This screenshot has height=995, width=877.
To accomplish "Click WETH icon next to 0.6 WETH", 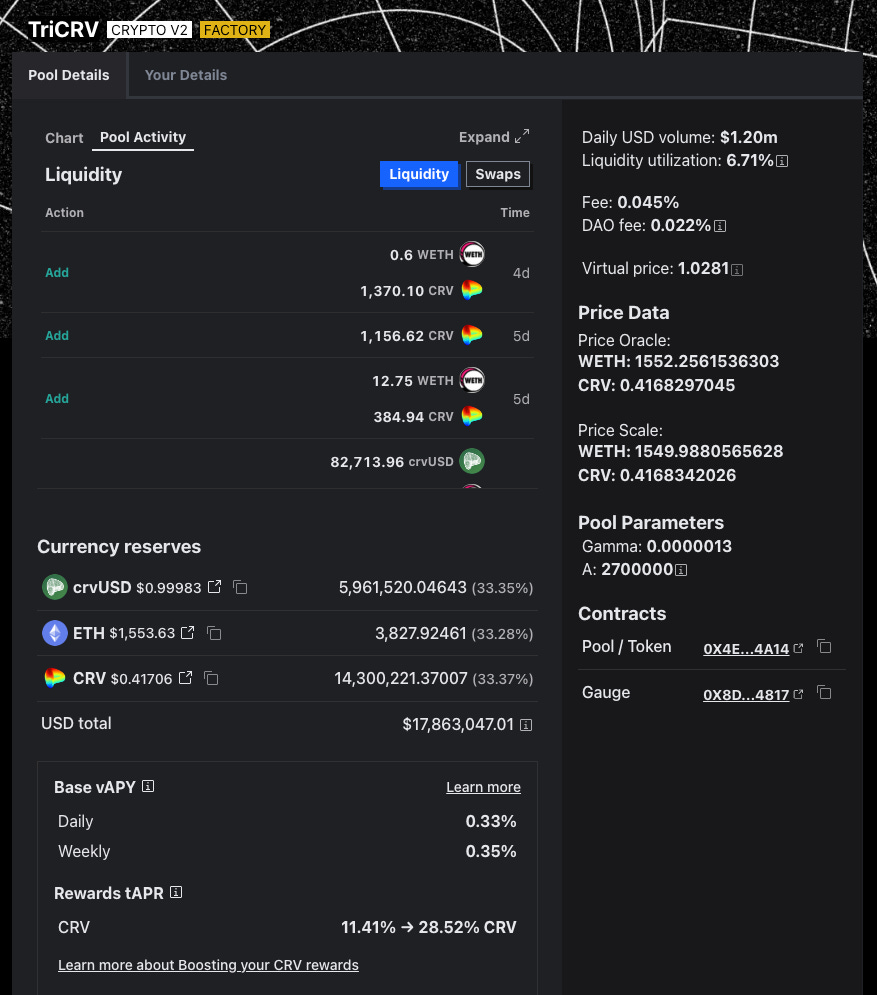I will [x=471, y=254].
